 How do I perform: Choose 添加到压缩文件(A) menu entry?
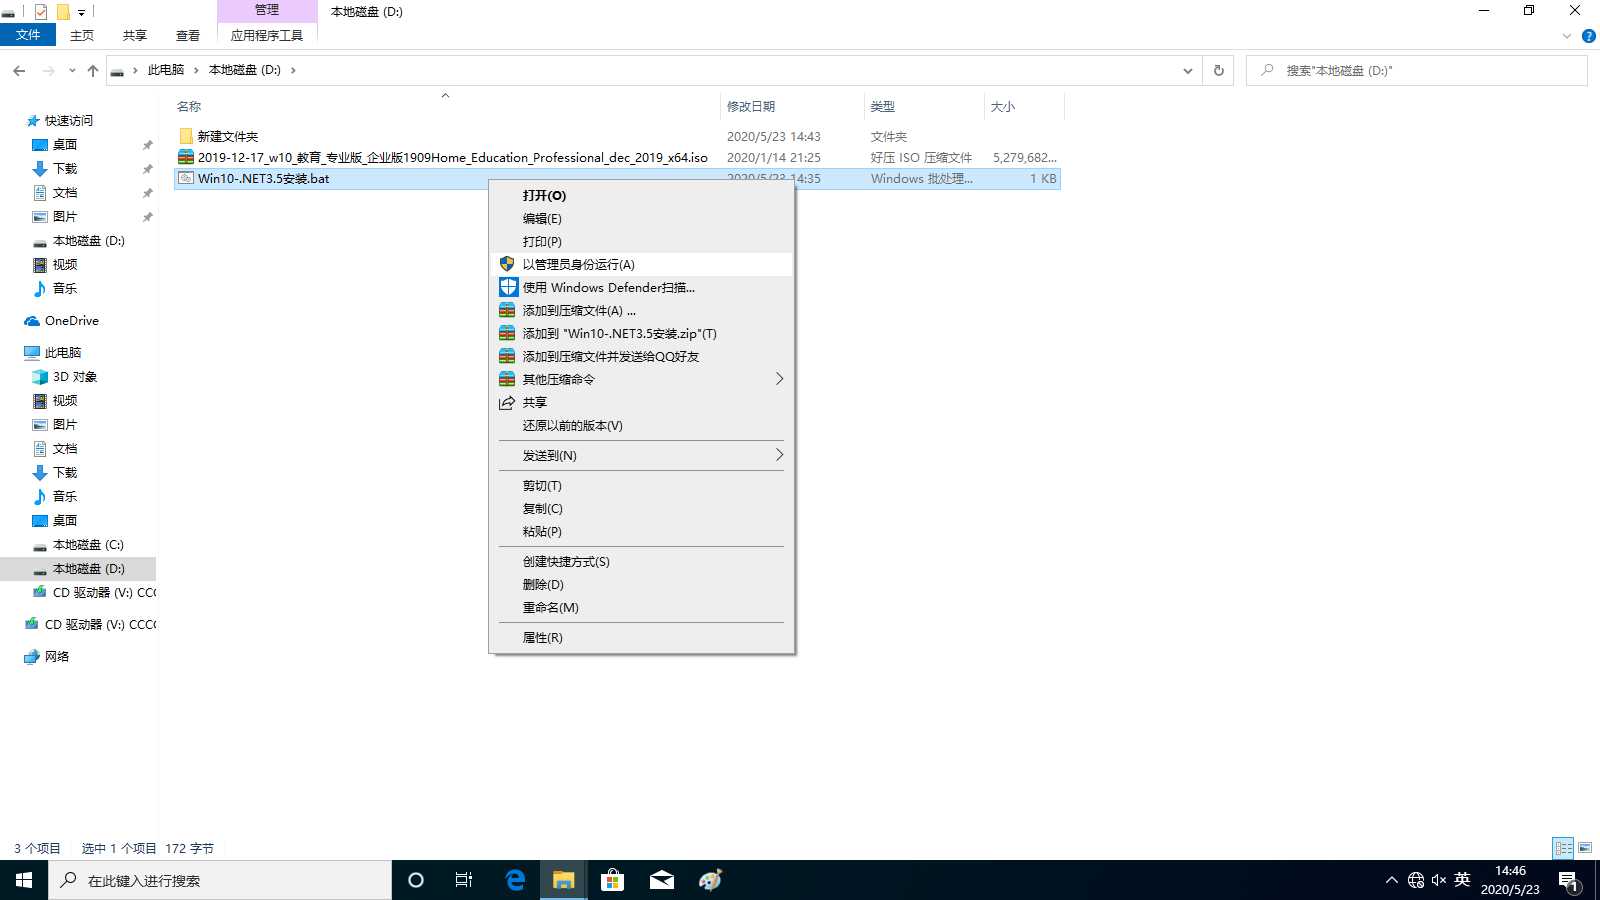click(641, 310)
